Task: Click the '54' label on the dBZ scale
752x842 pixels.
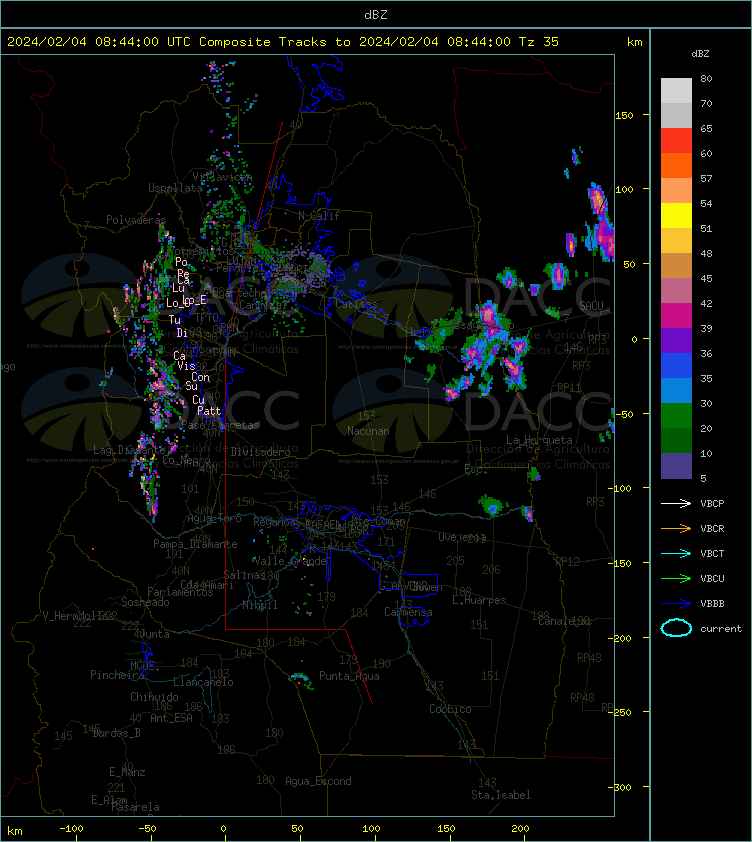Action: (706, 204)
